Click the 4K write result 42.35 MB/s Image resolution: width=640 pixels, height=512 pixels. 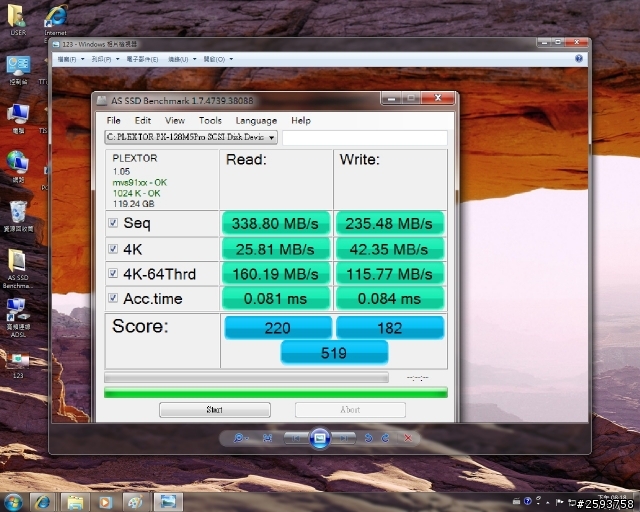(389, 249)
